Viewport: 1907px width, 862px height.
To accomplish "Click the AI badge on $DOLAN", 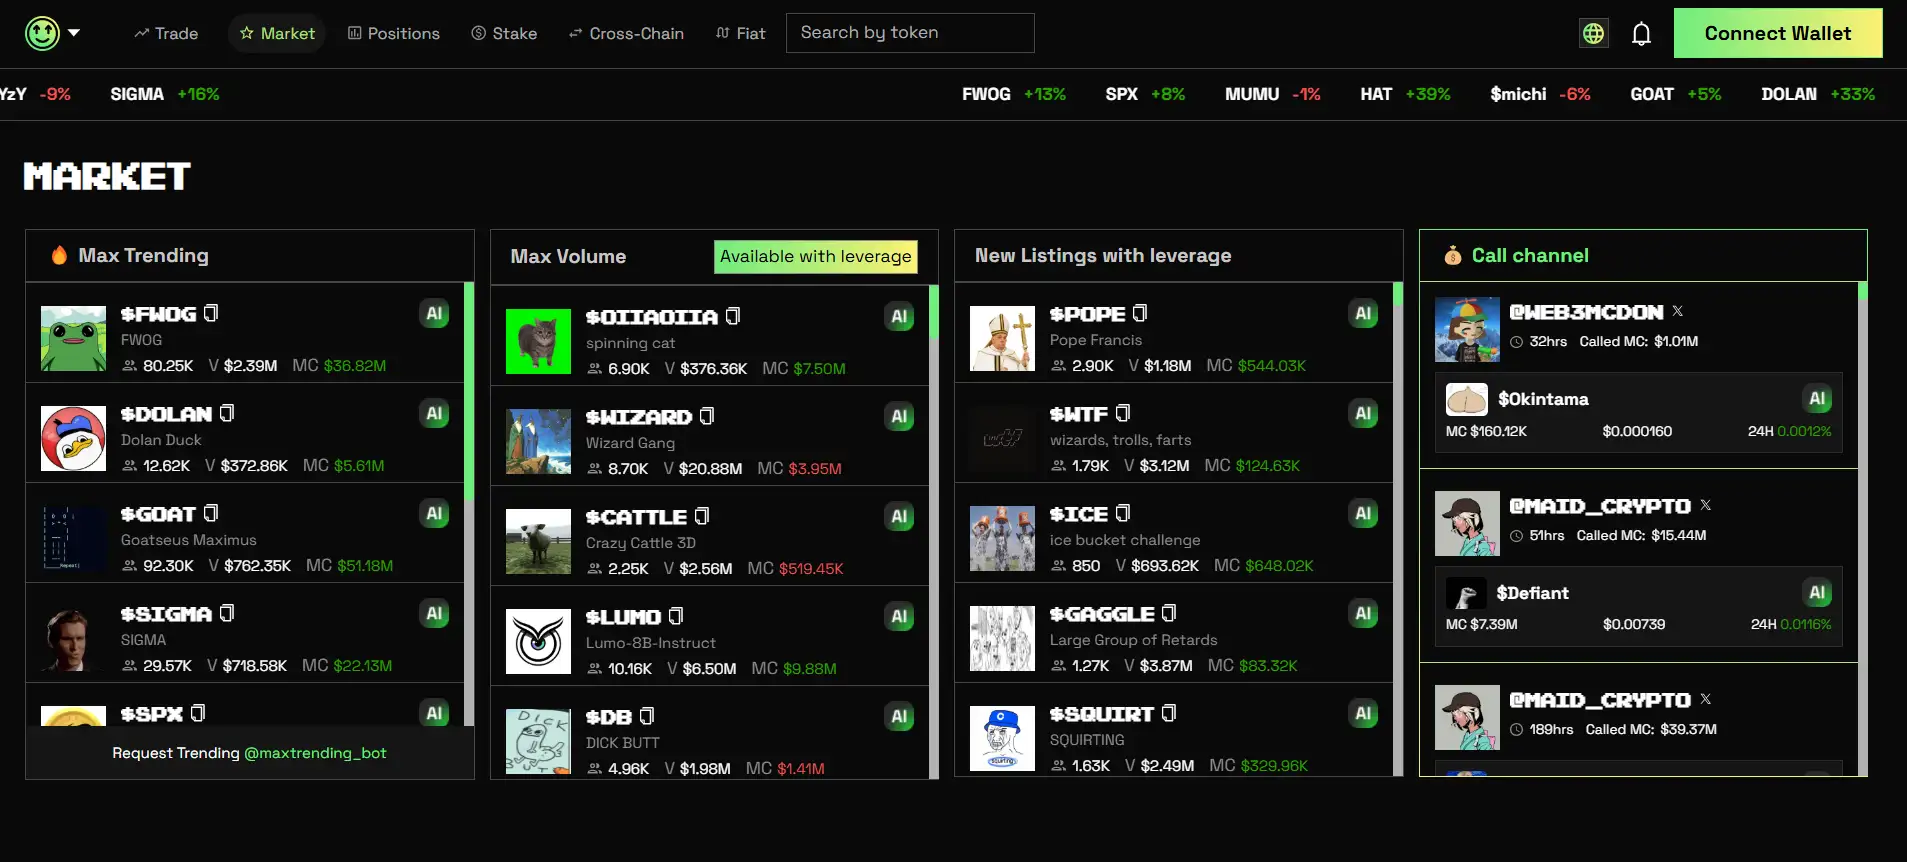I will click(x=434, y=413).
